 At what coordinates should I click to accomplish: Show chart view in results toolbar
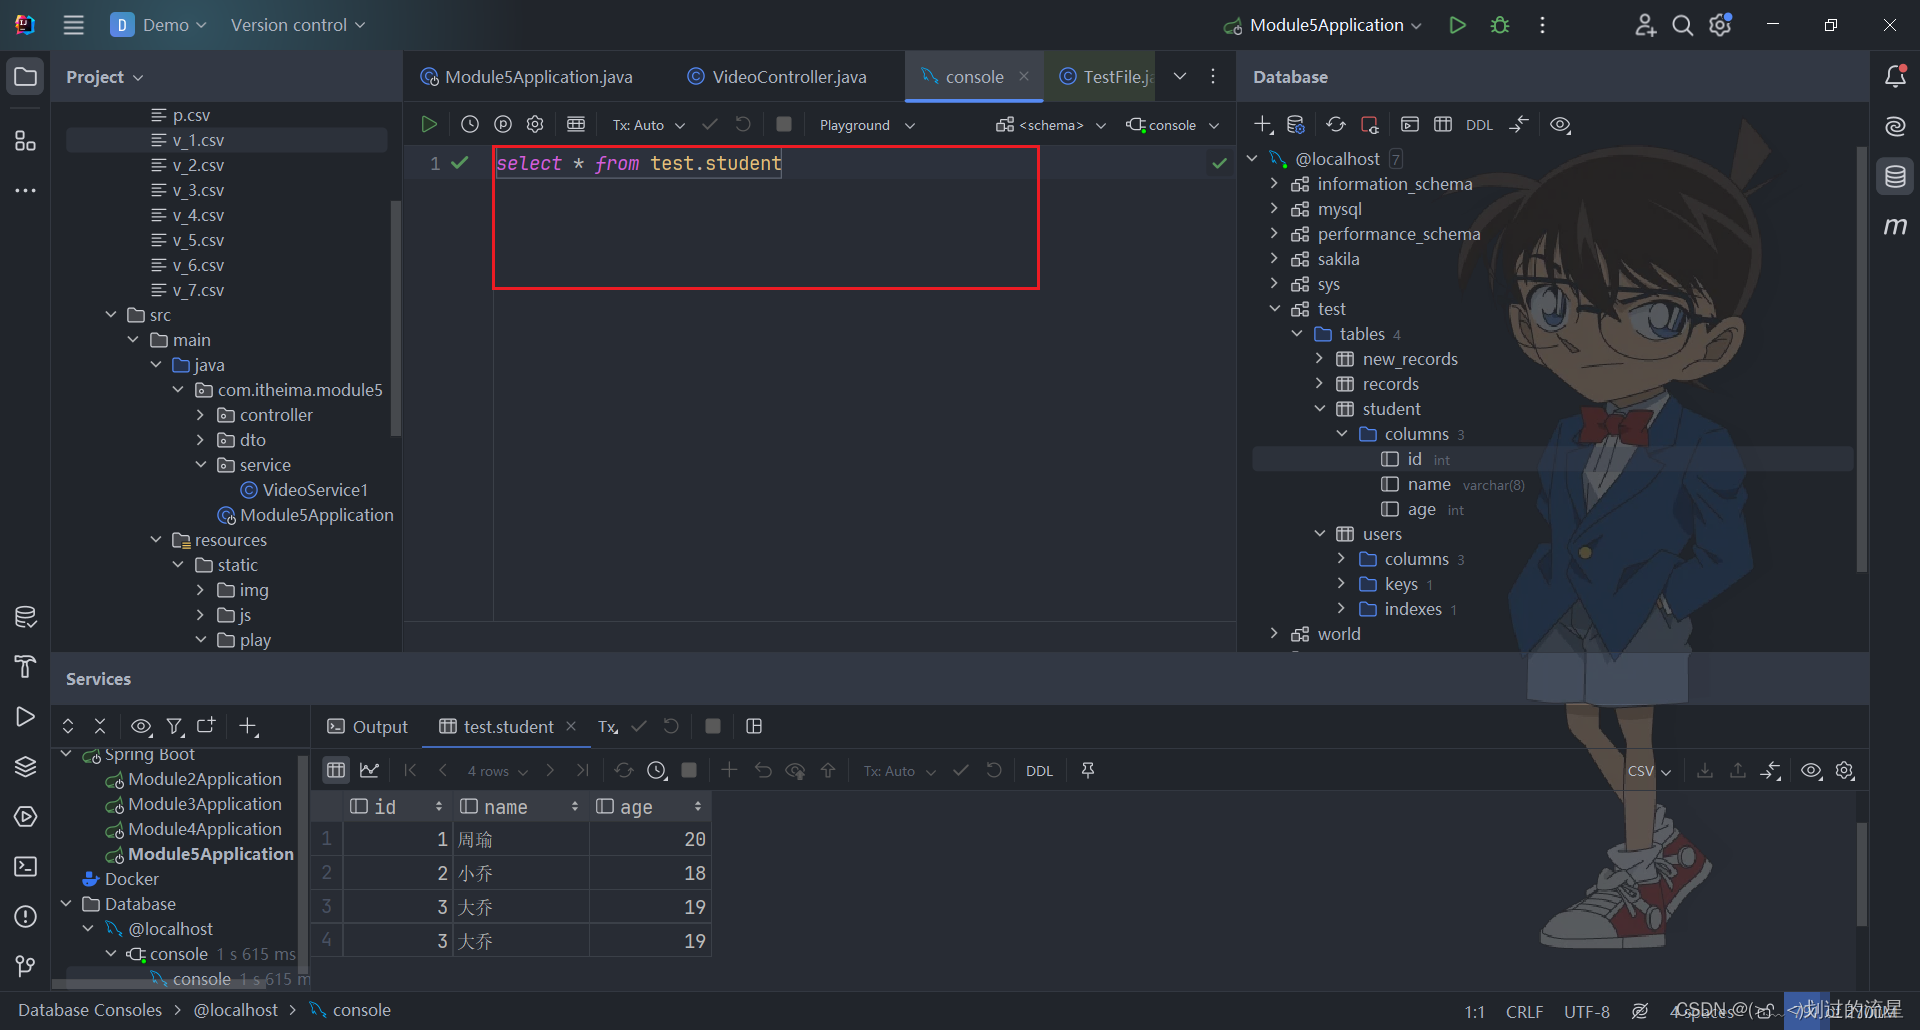pyautogui.click(x=369, y=770)
